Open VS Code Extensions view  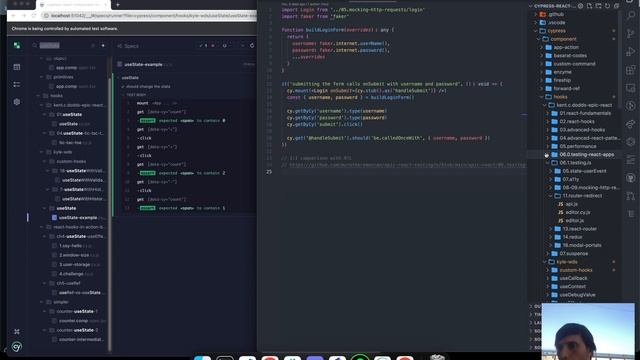pos(631,70)
